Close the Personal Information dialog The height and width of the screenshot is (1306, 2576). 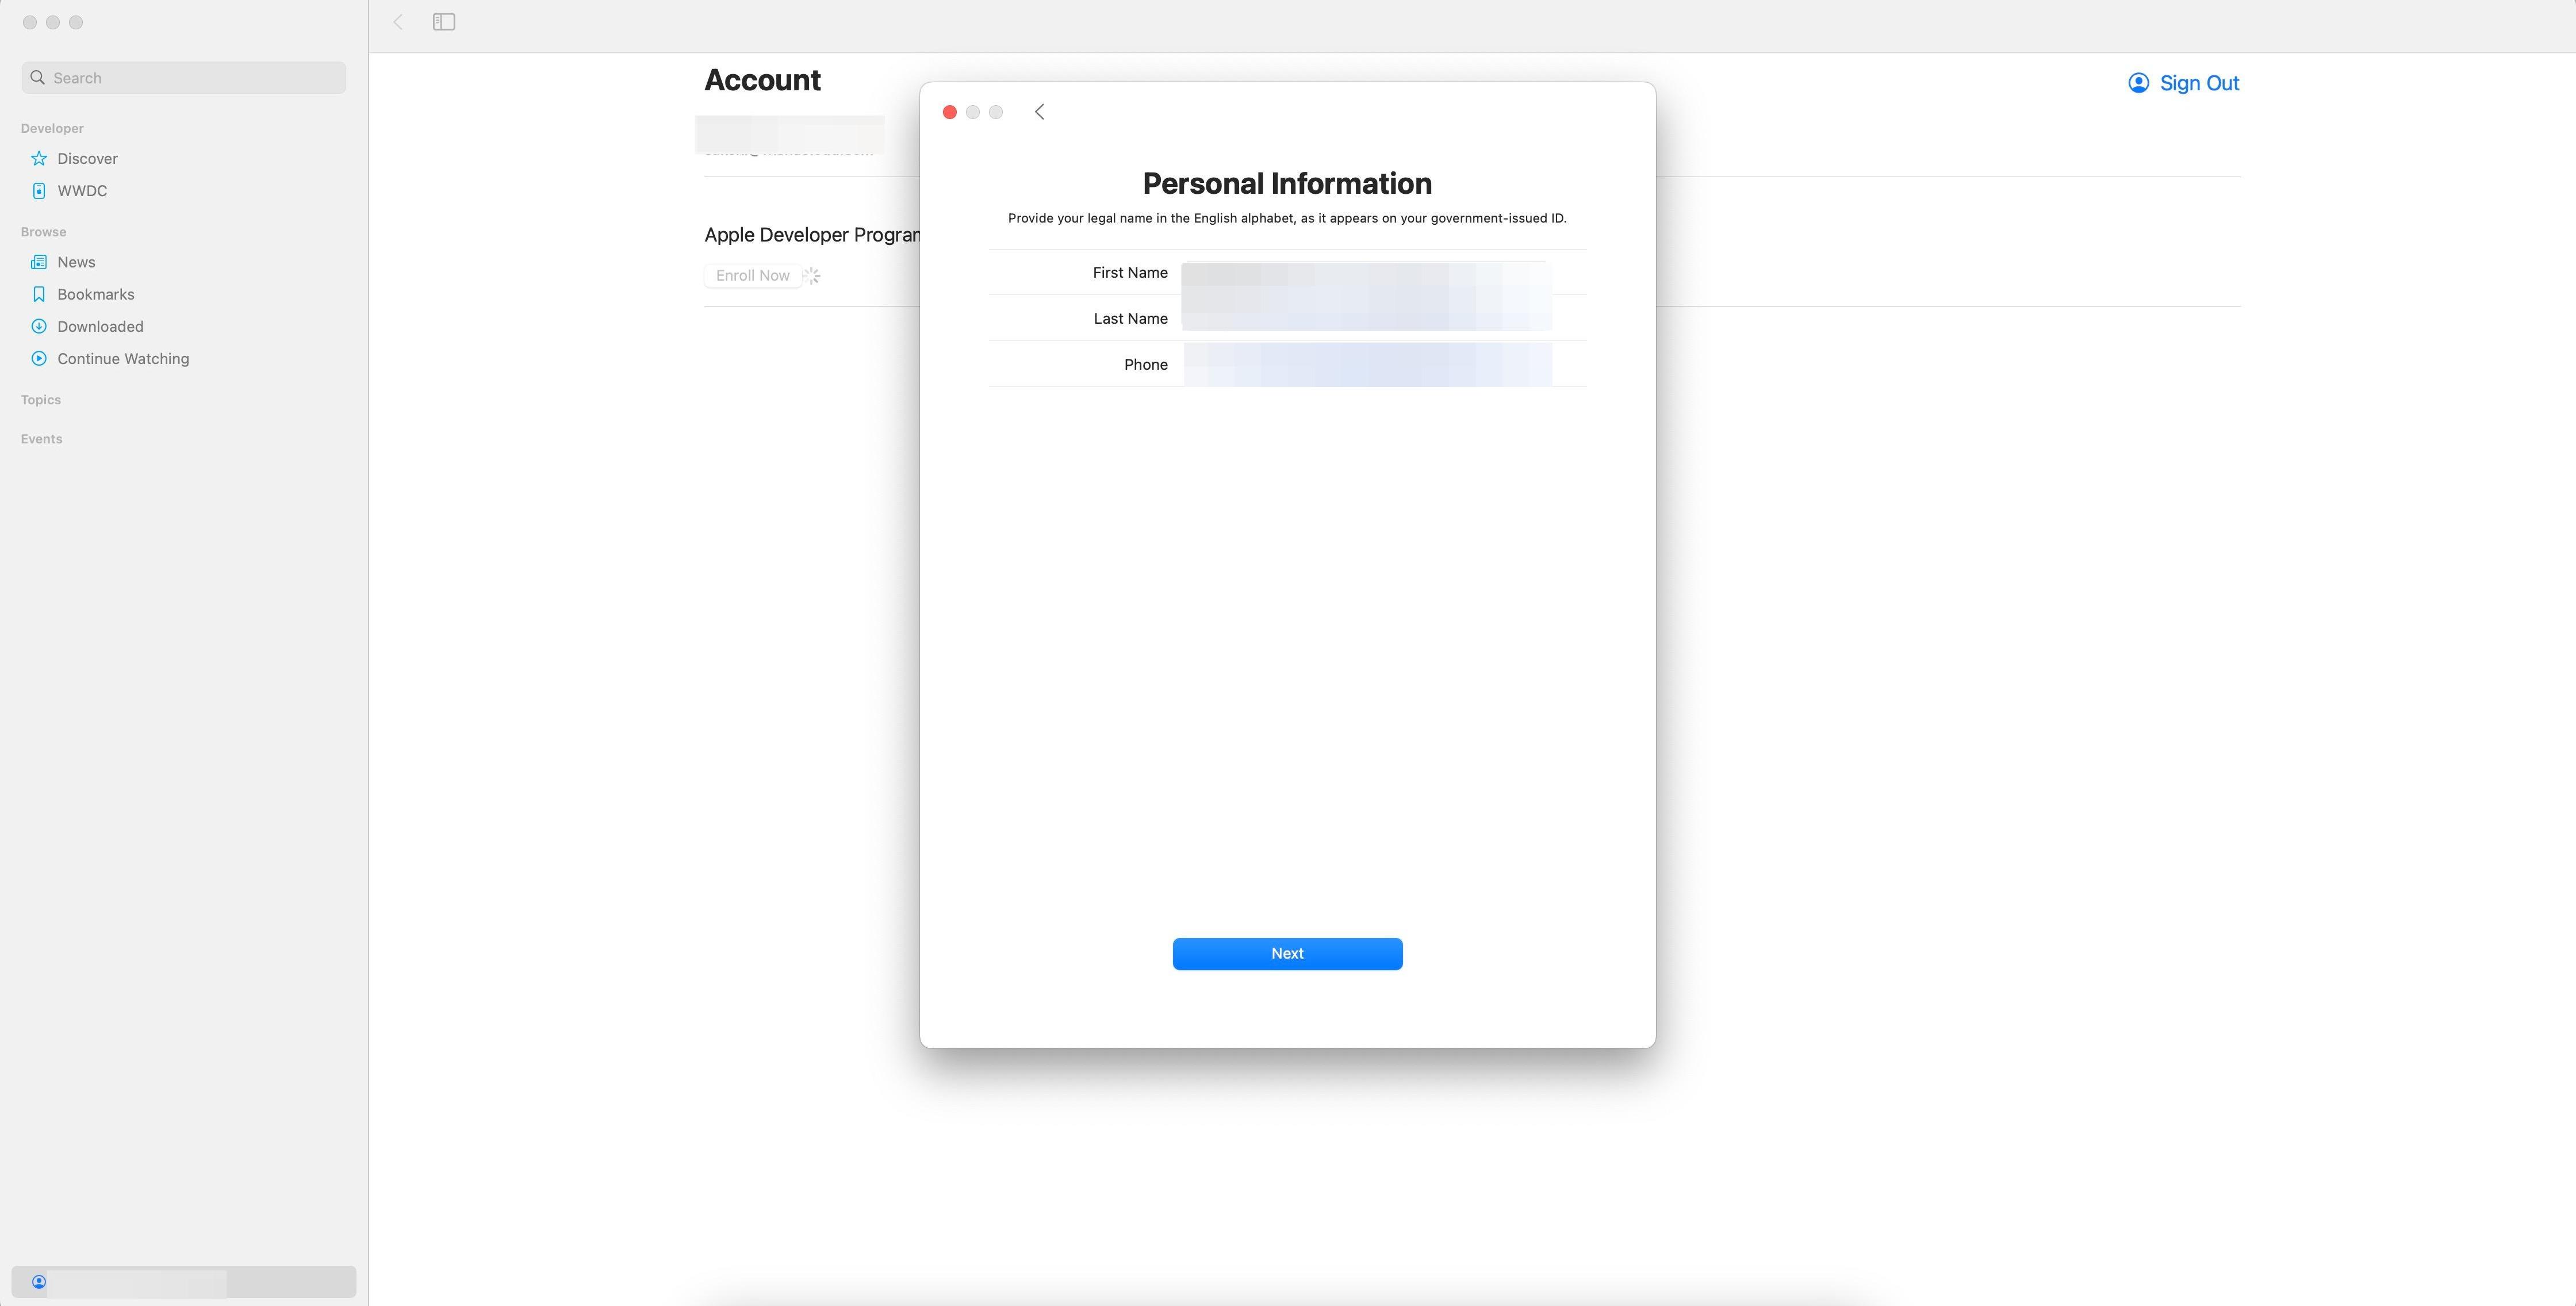(950, 112)
